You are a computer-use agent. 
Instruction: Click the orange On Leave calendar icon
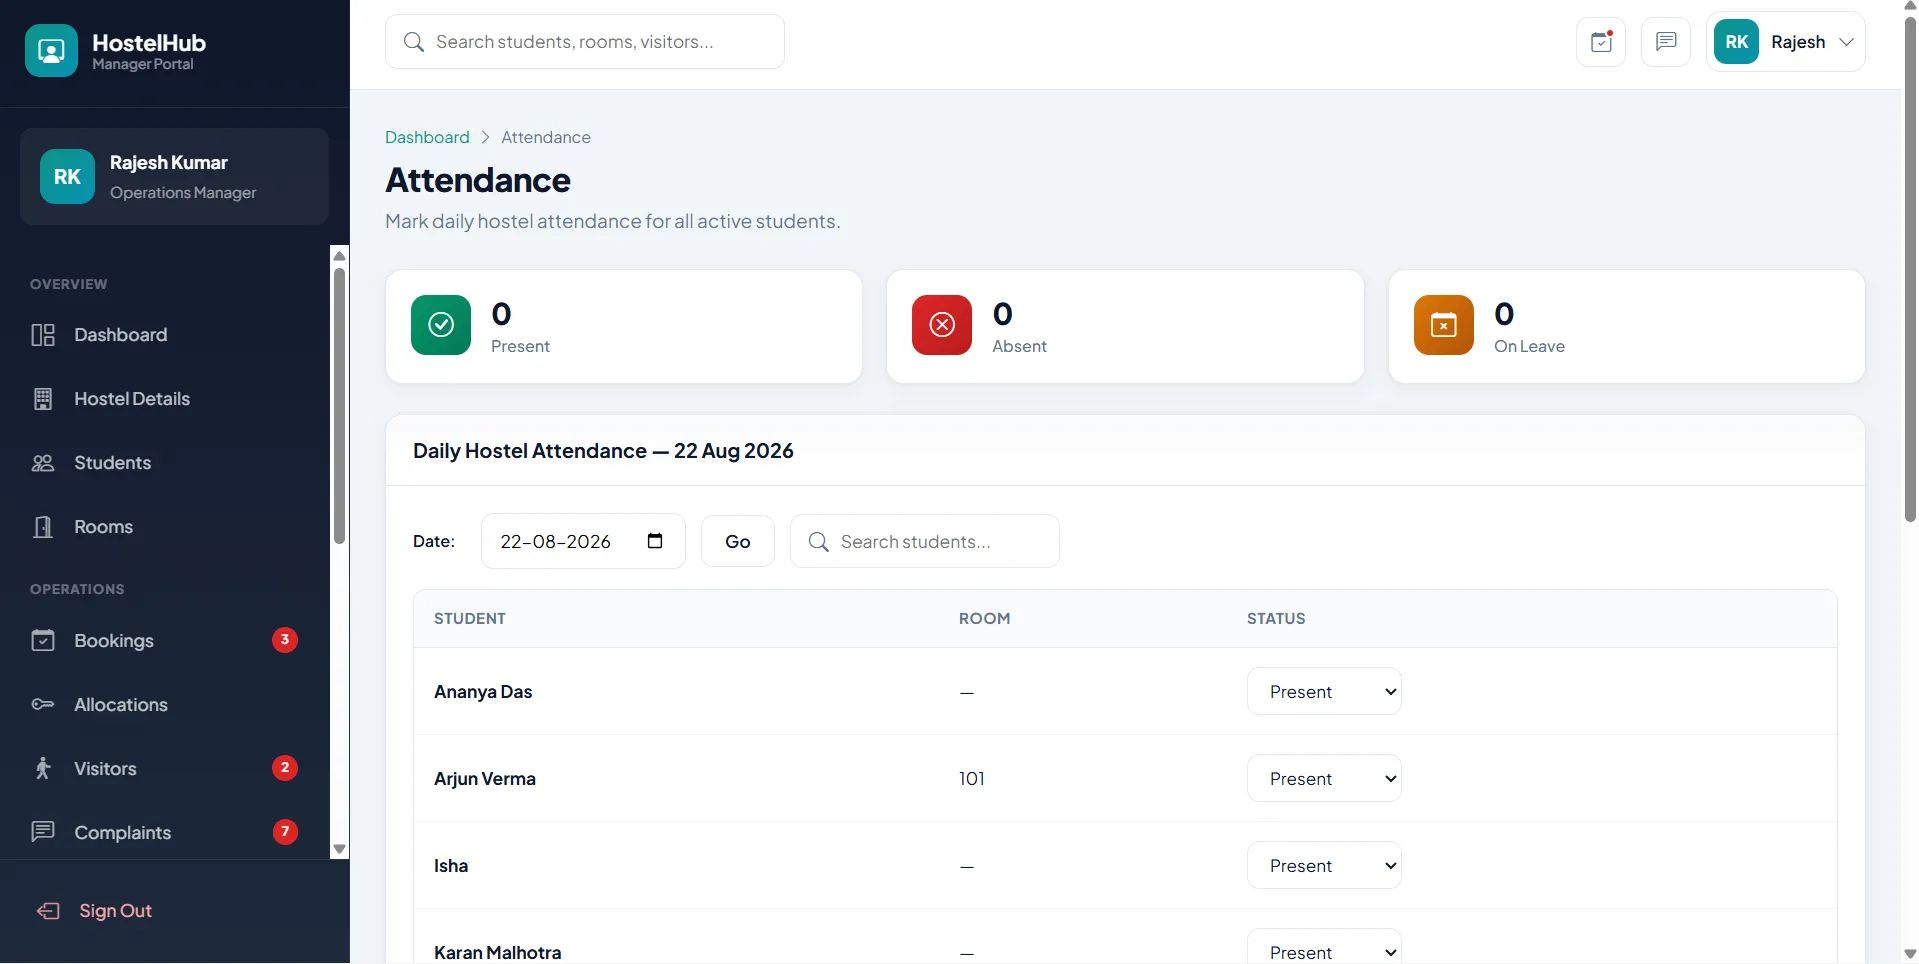coord(1444,325)
